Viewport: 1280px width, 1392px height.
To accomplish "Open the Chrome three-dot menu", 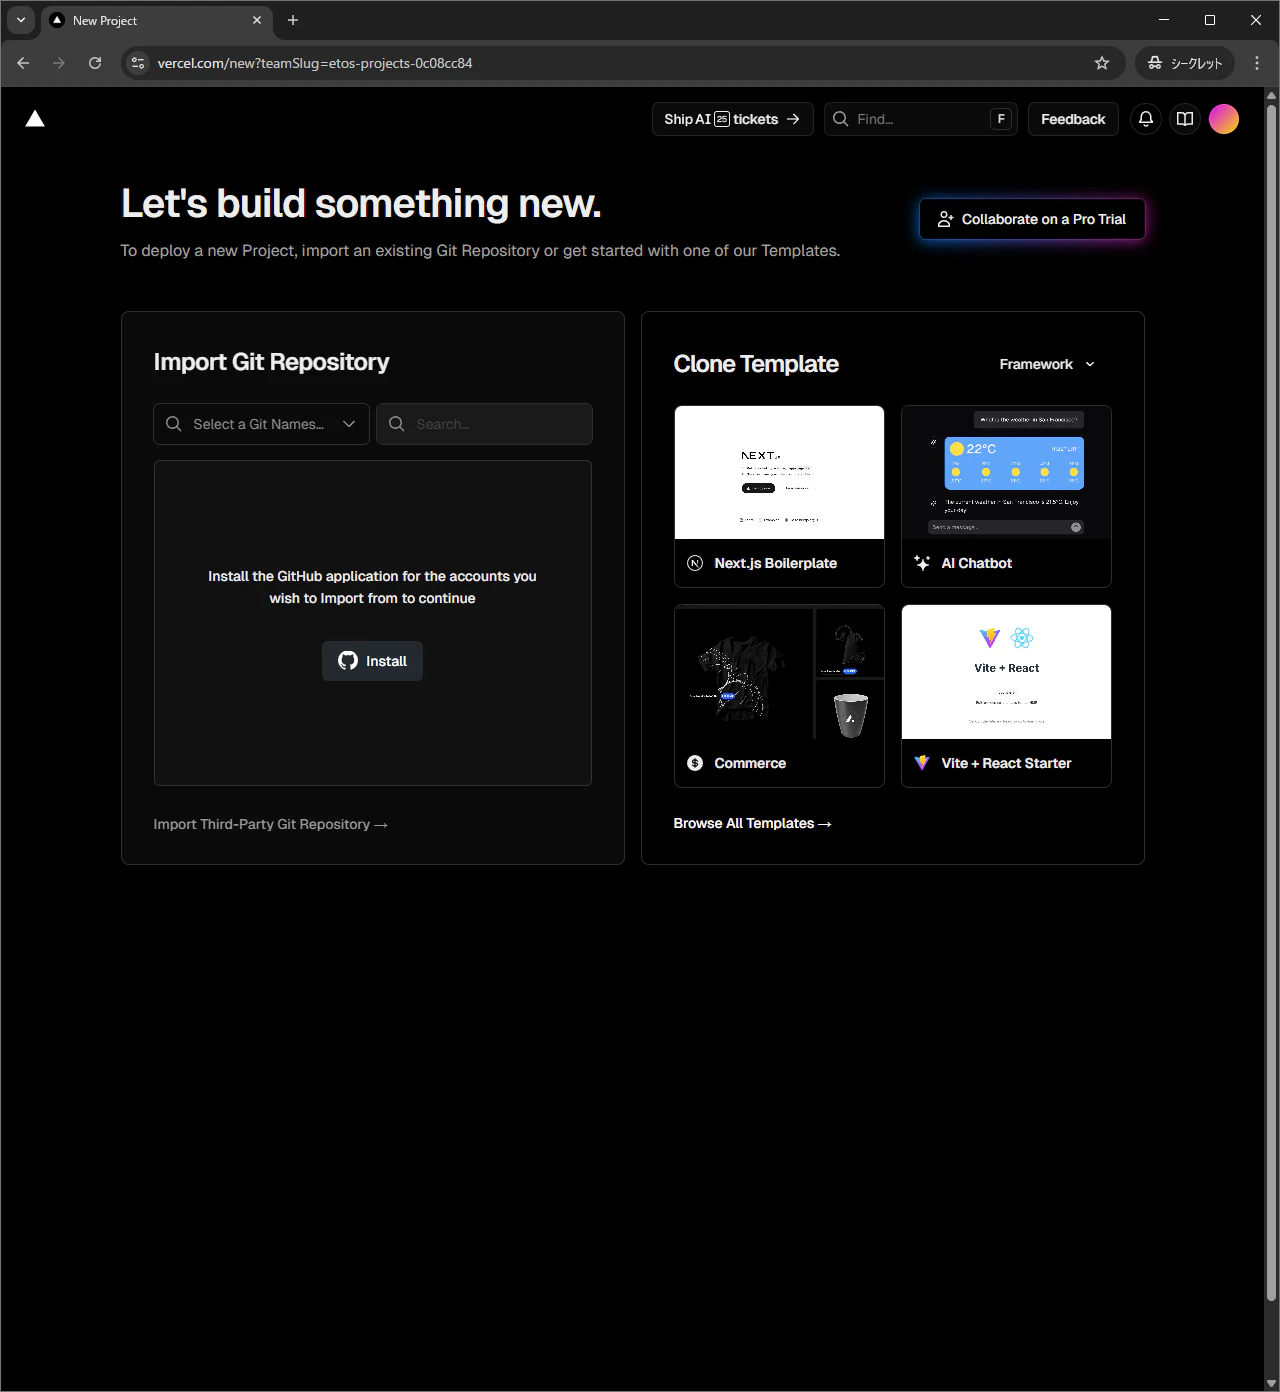I will coord(1257,63).
